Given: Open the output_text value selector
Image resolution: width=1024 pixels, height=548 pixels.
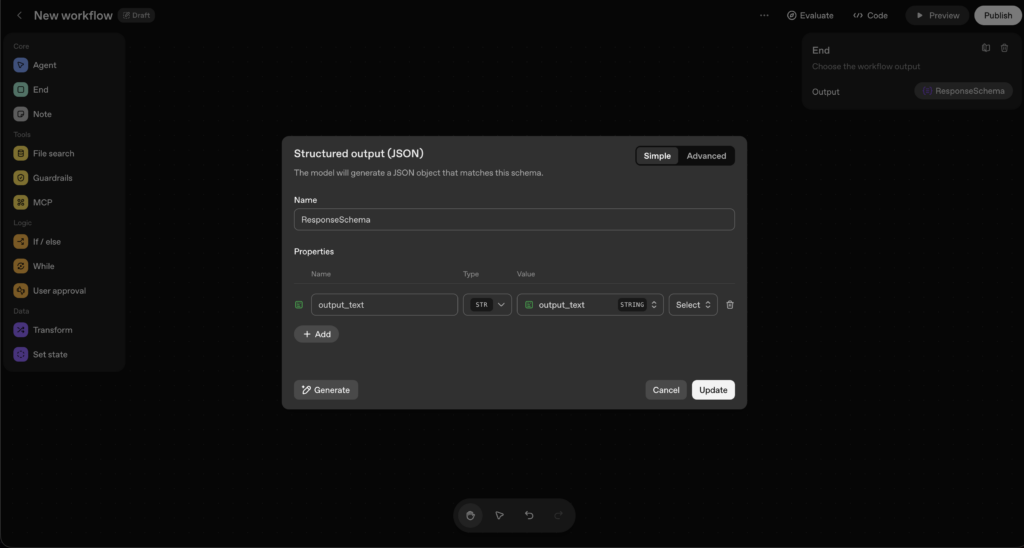Looking at the screenshot, I should (x=590, y=305).
